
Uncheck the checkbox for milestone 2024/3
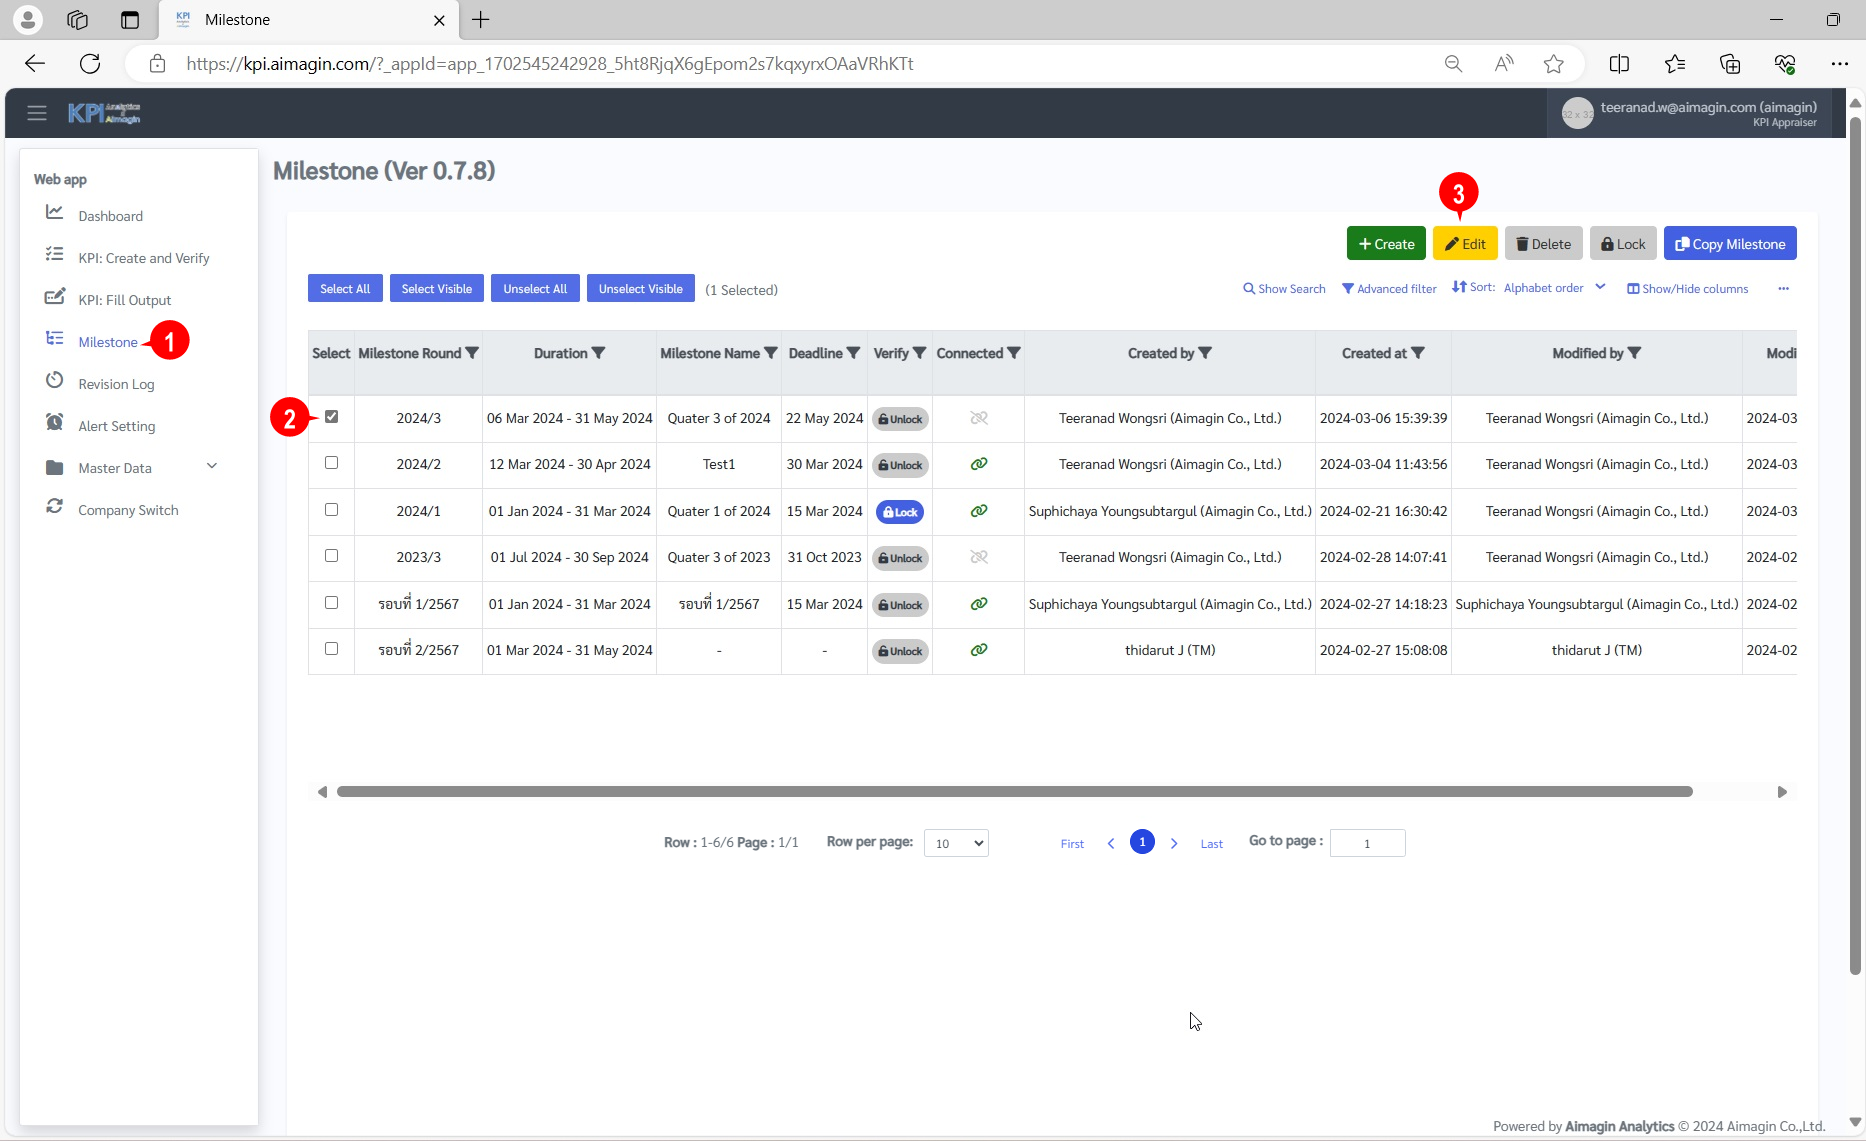pyautogui.click(x=331, y=417)
